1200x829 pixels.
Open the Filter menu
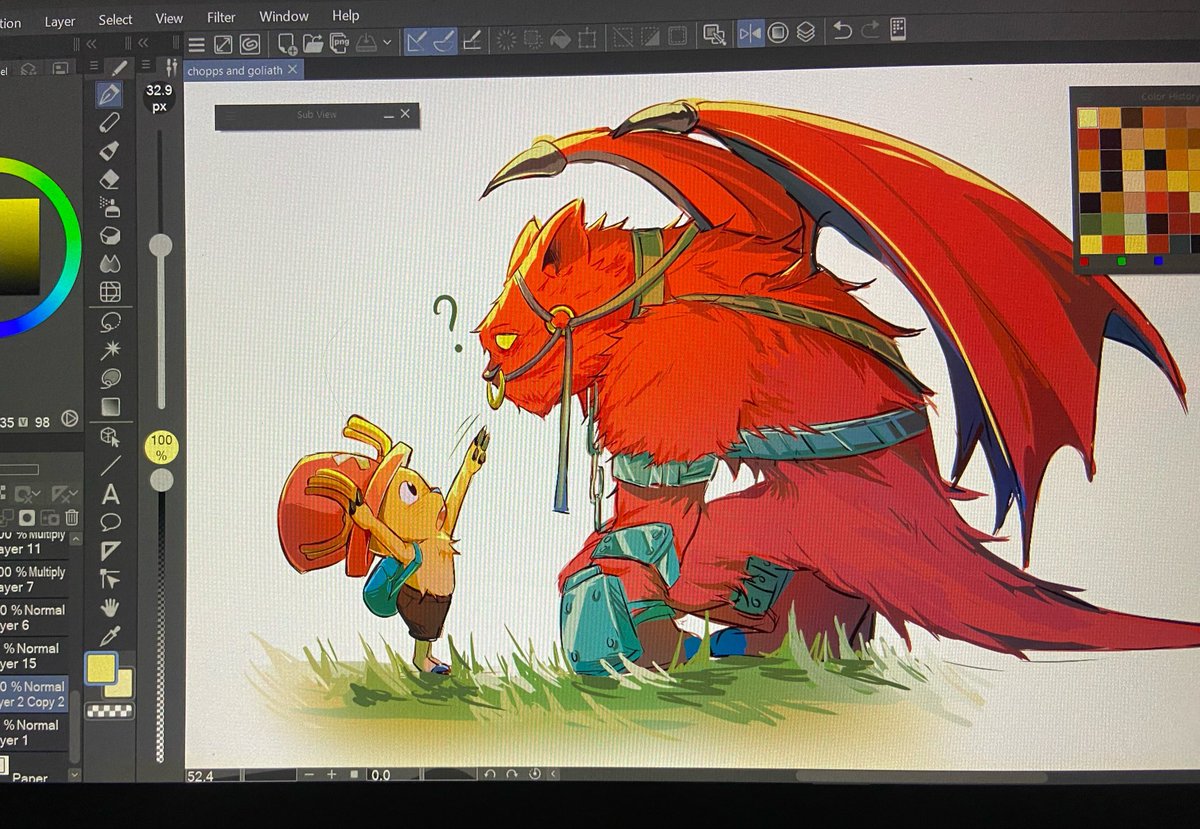[220, 17]
